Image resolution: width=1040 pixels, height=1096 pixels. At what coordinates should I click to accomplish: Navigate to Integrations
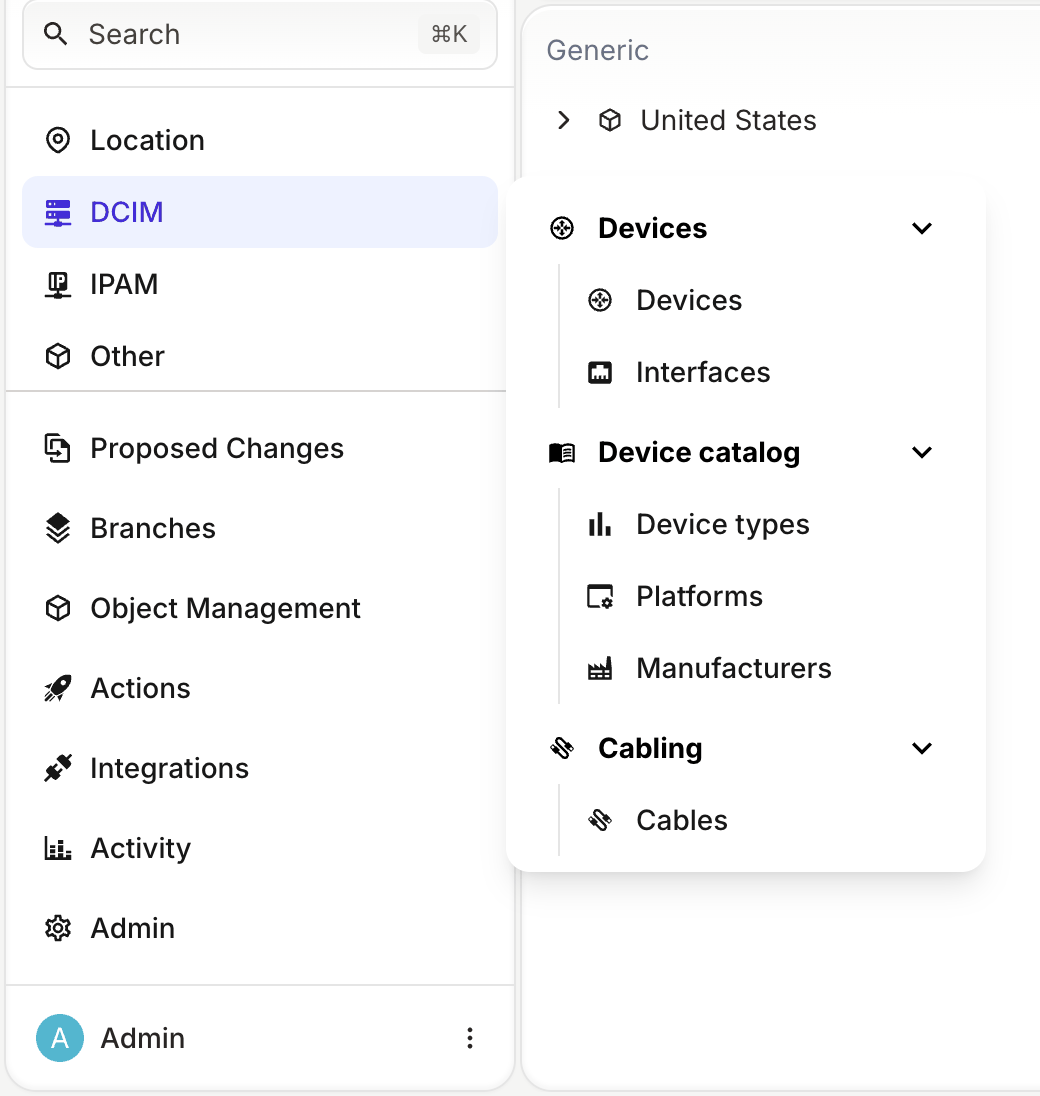[x=260, y=768]
